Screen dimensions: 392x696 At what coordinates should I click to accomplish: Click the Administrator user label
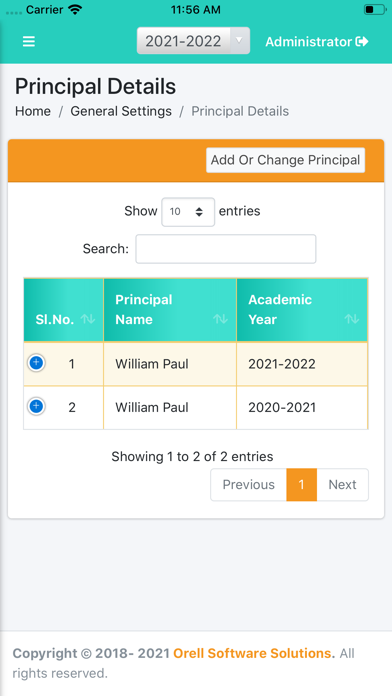pyautogui.click(x=309, y=42)
